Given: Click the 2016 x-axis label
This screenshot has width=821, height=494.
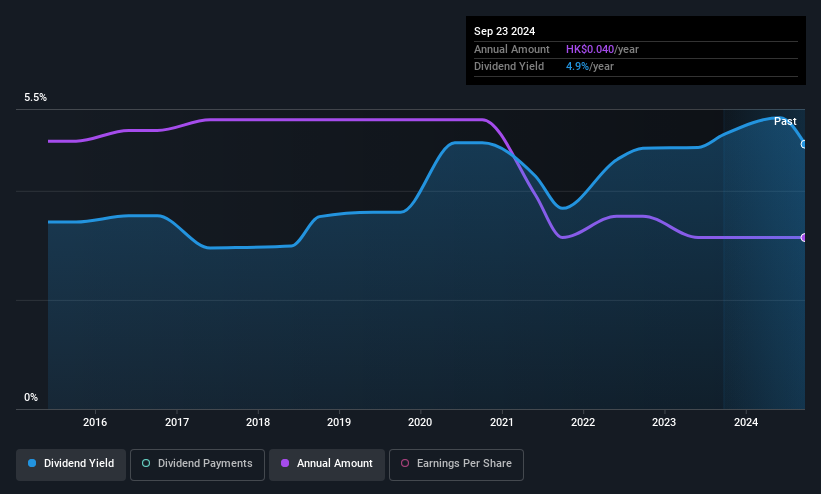Looking at the screenshot, I should [x=95, y=422].
